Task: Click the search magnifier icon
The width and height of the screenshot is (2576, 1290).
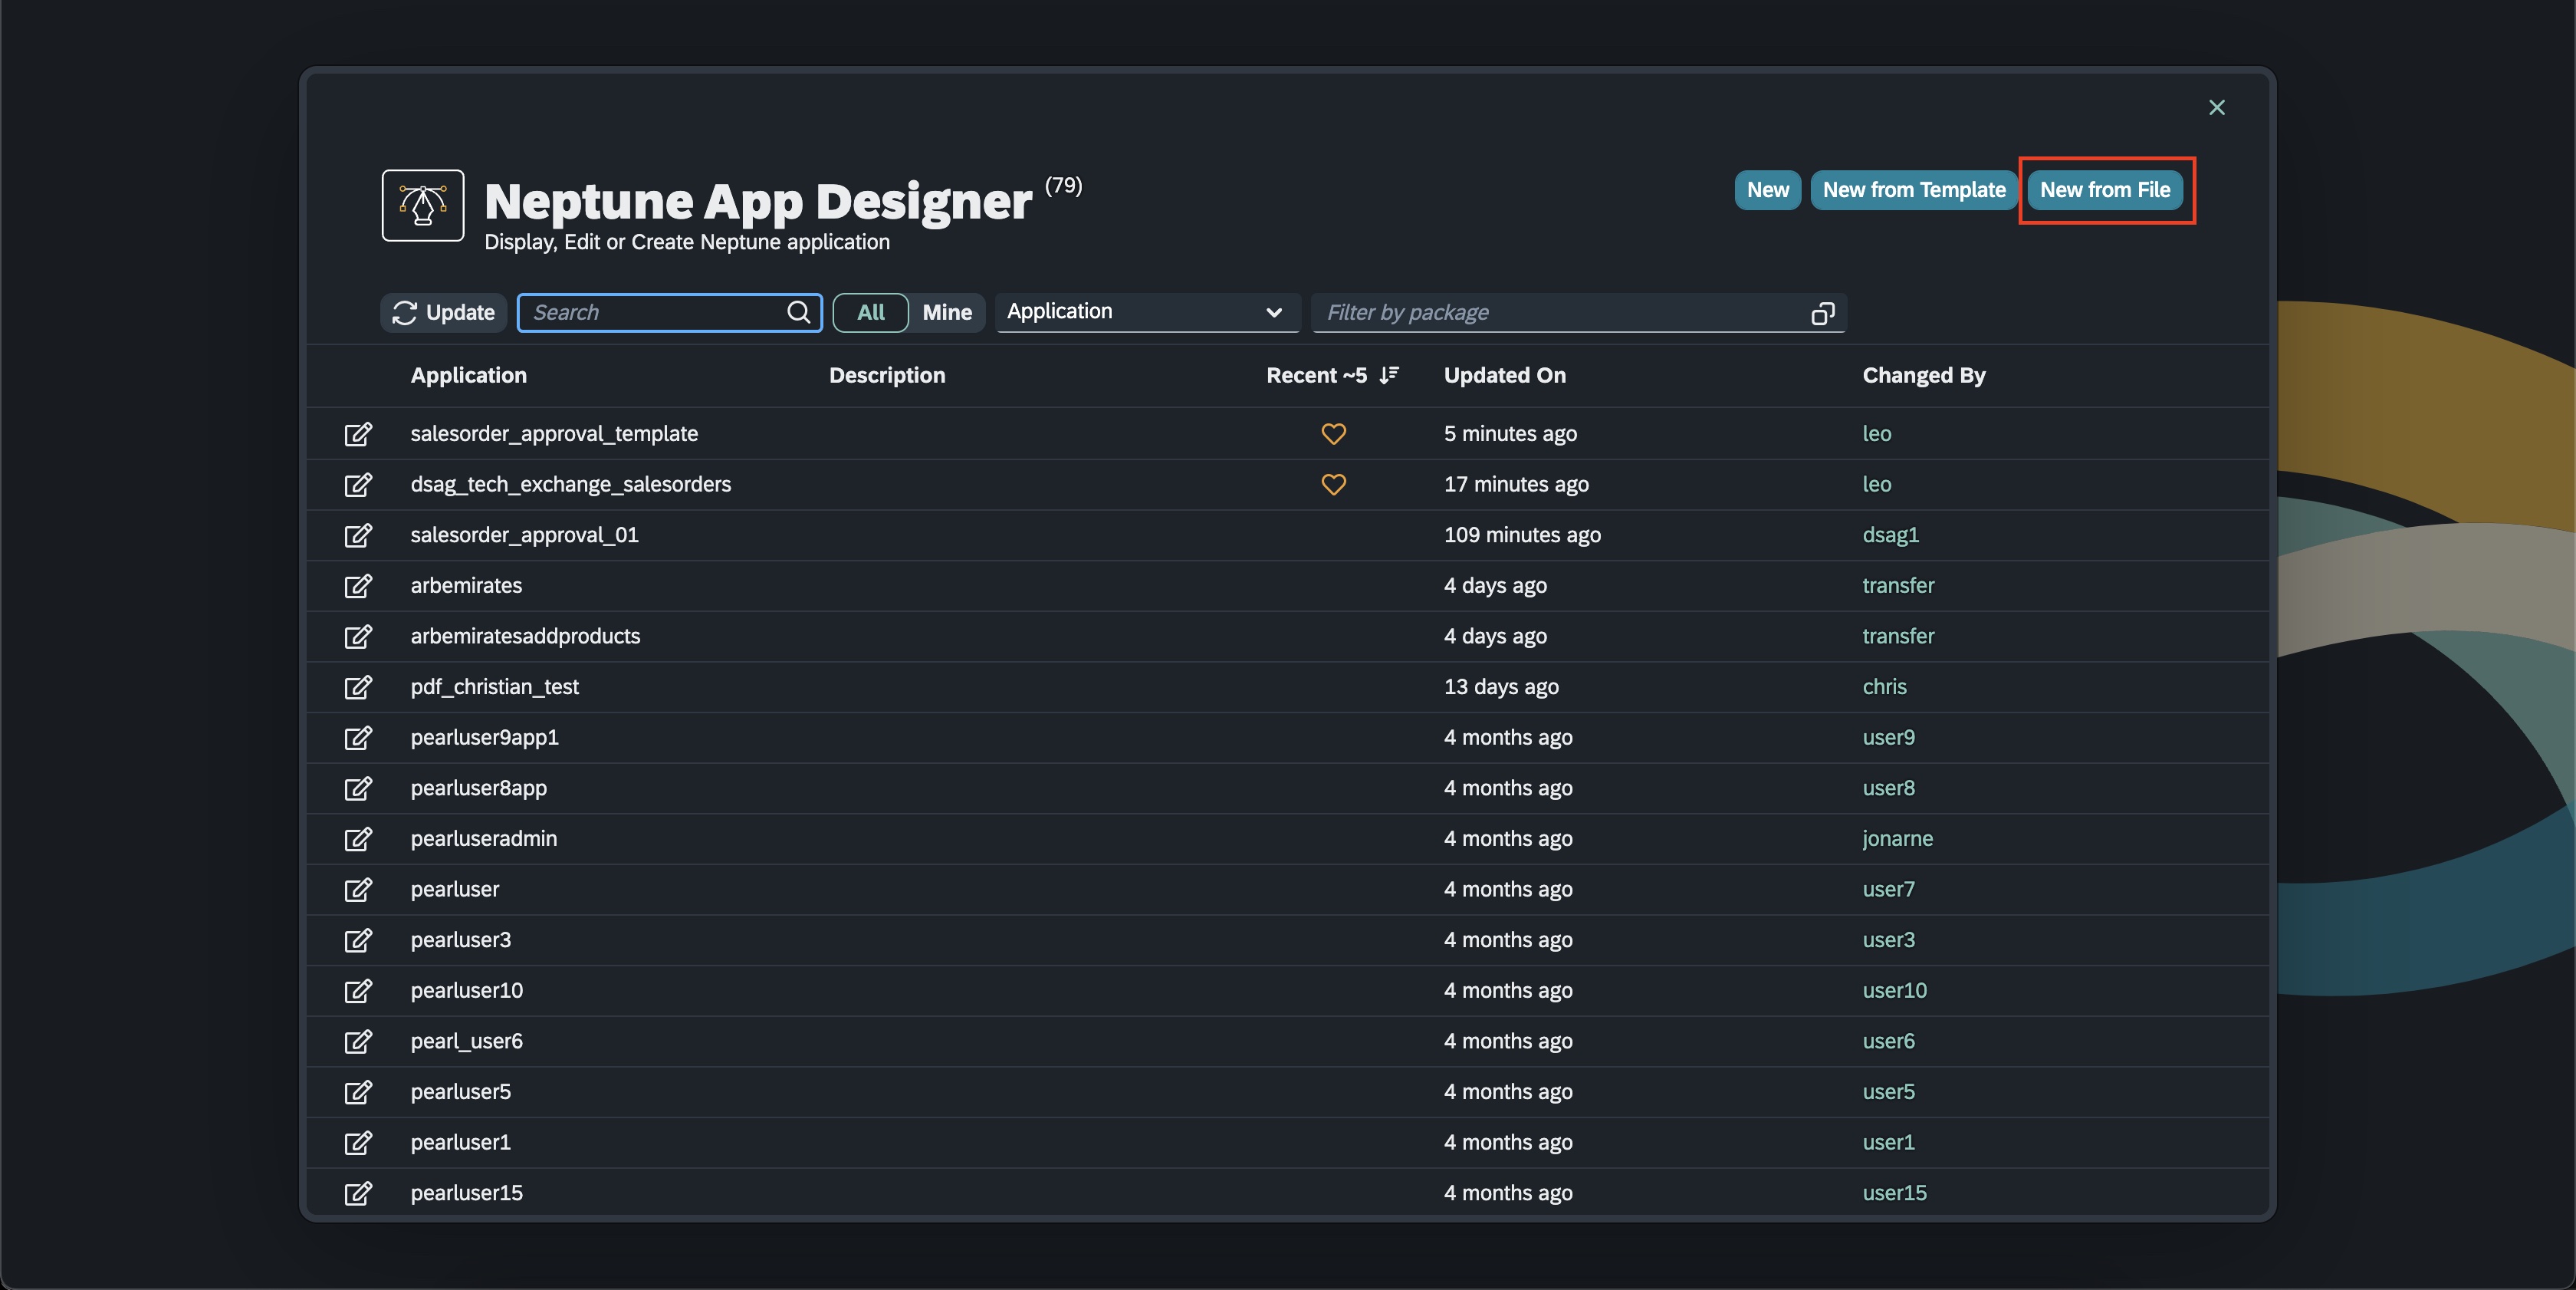Action: (x=798, y=313)
